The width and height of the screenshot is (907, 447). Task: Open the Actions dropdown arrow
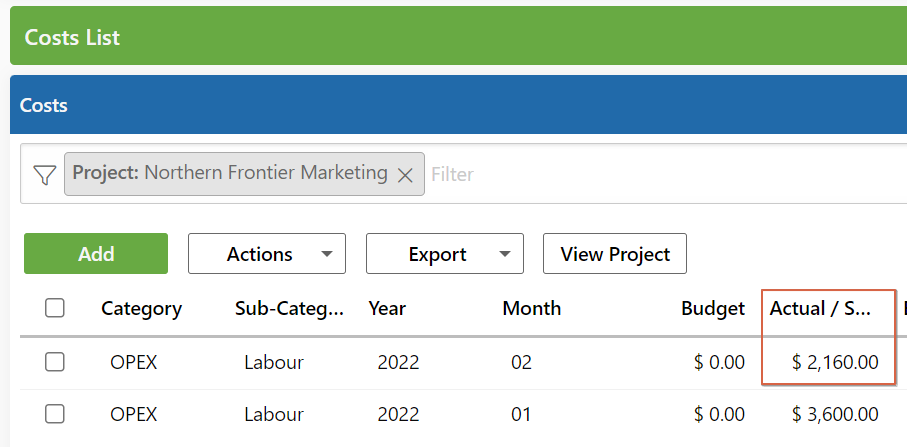[327, 254]
